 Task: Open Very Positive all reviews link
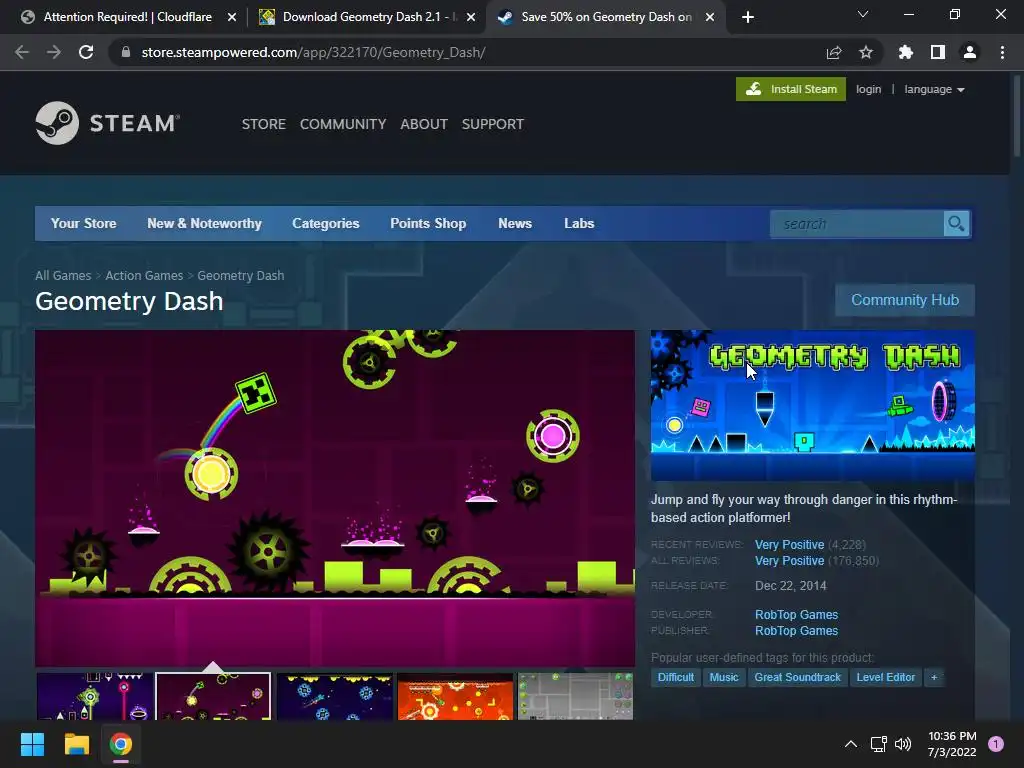[x=790, y=561]
